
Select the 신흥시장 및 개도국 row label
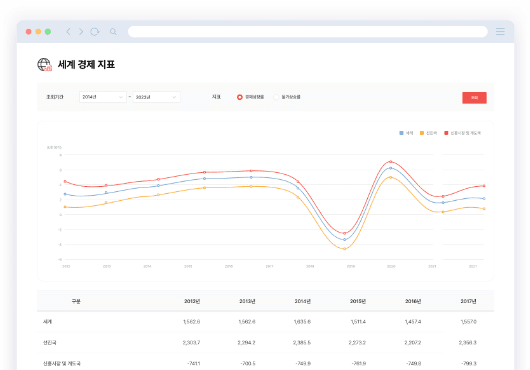click(62, 364)
